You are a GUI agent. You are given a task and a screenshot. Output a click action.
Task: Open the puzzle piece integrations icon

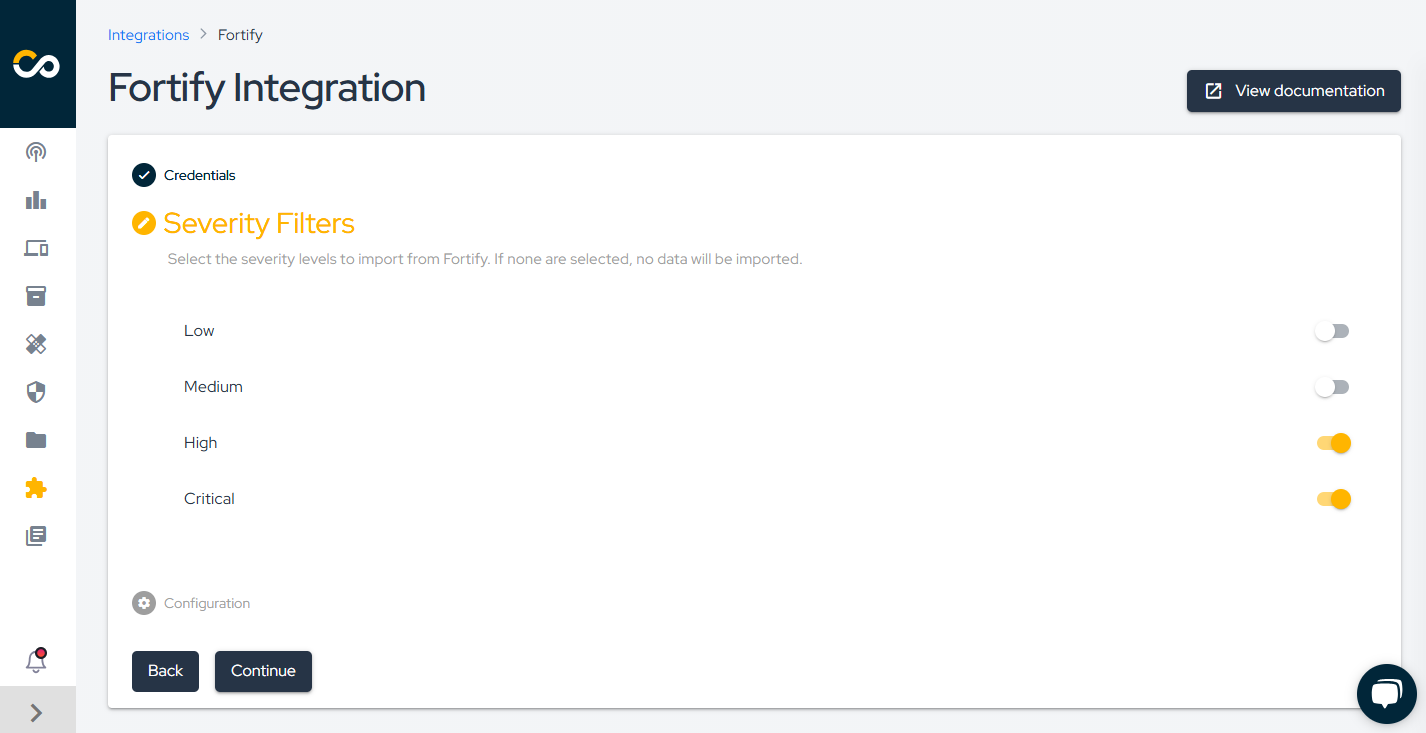pos(36,488)
